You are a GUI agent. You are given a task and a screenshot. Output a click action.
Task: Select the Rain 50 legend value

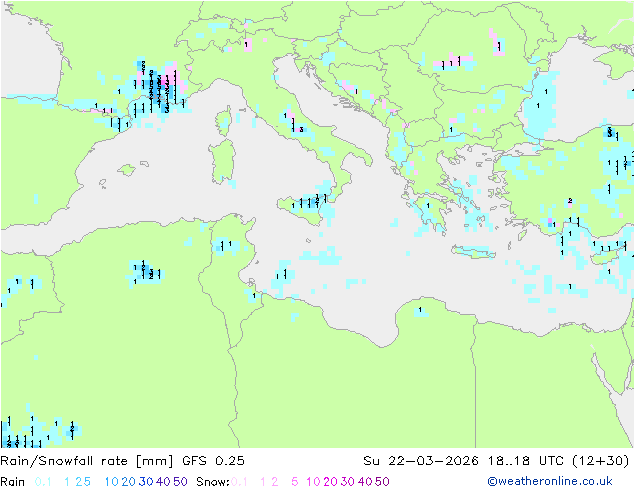pos(180,482)
